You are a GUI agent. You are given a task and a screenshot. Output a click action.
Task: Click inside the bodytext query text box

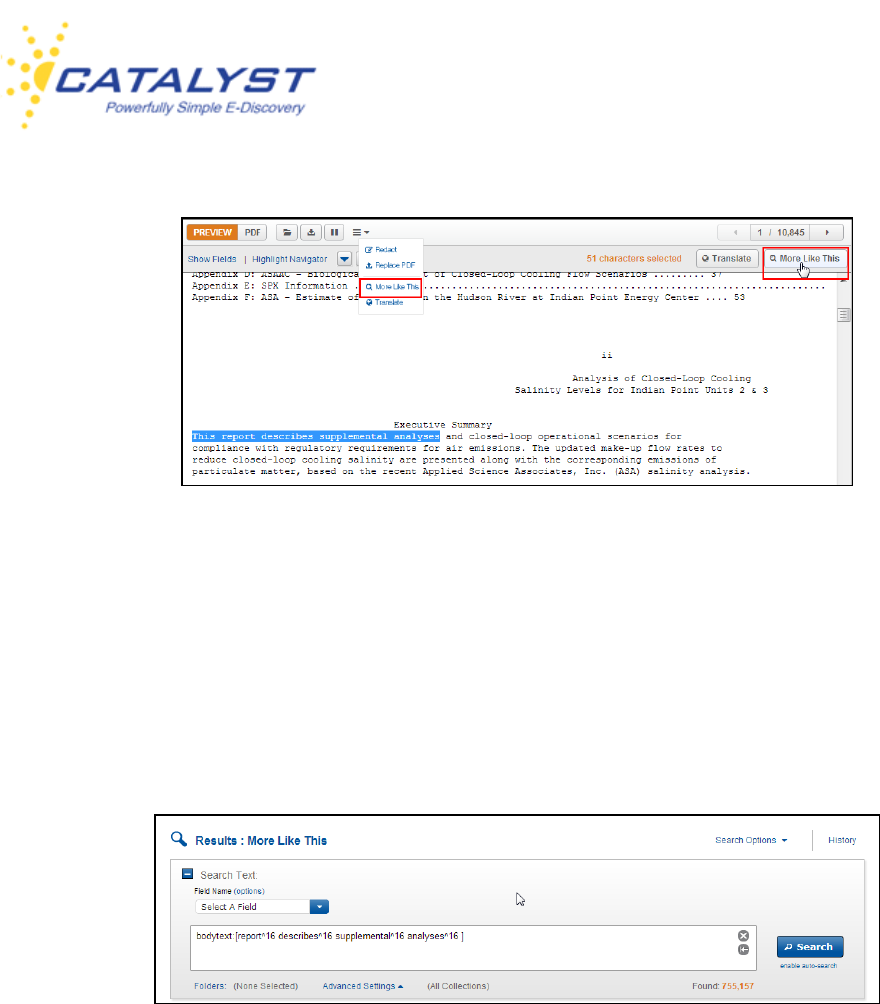(473, 948)
